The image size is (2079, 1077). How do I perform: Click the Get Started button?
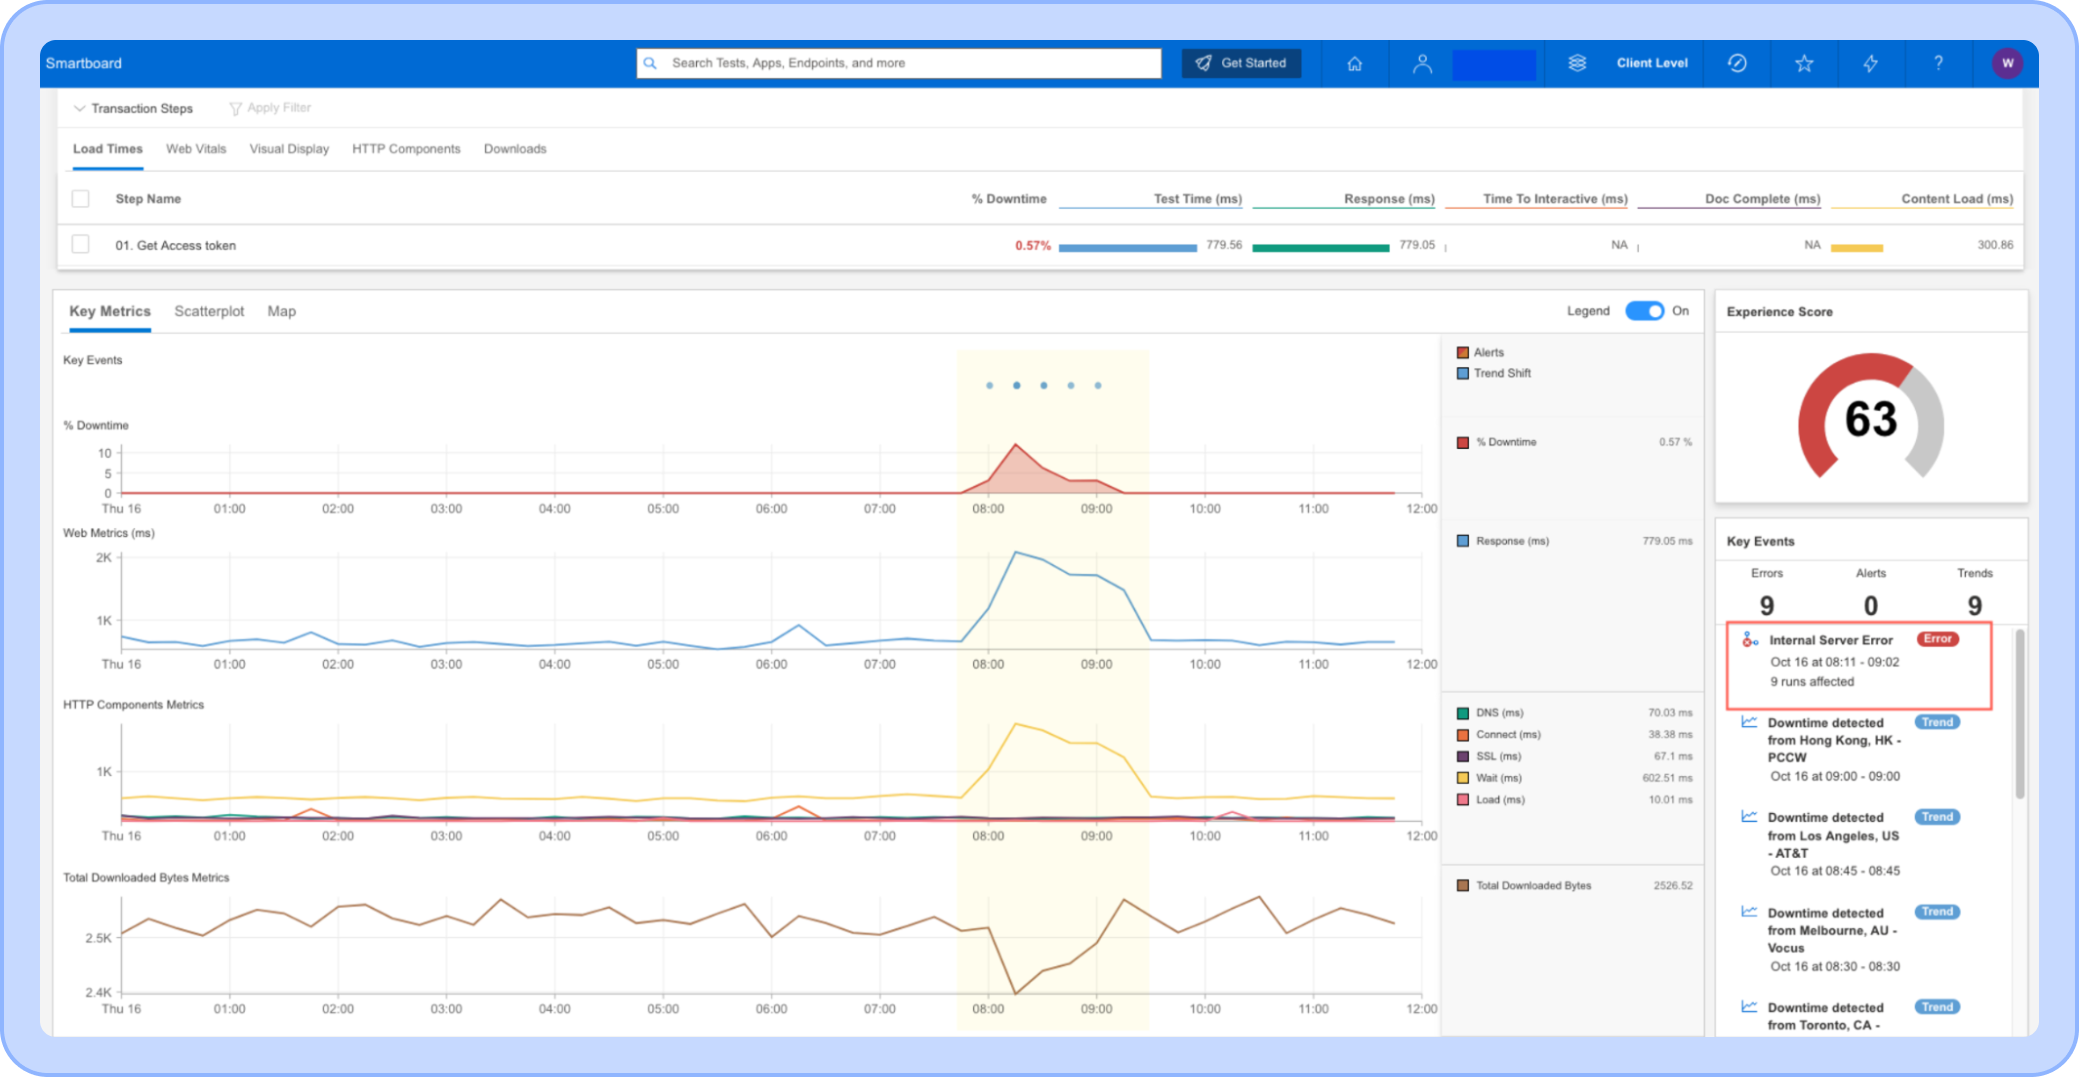coord(1241,63)
